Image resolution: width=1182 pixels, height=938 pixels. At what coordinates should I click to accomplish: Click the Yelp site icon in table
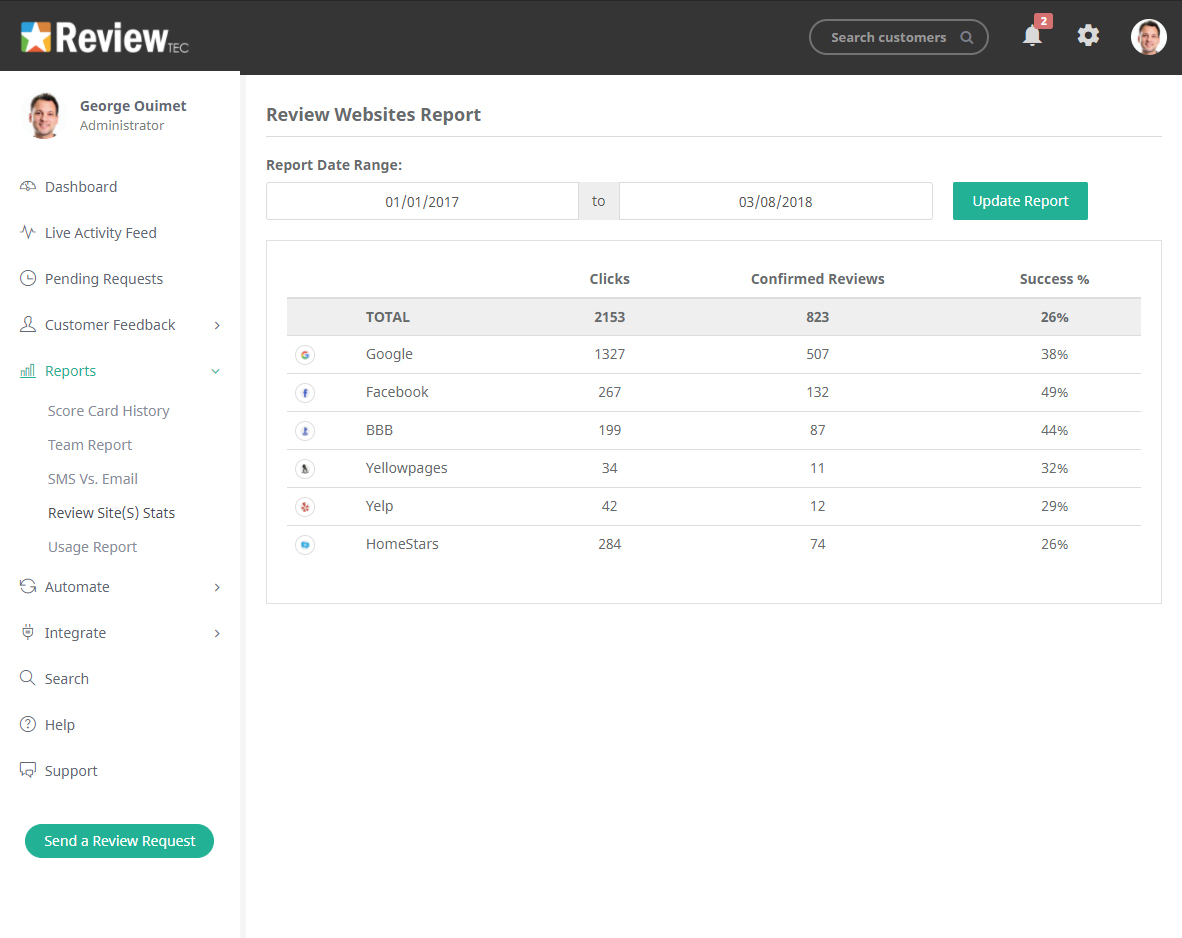(305, 507)
